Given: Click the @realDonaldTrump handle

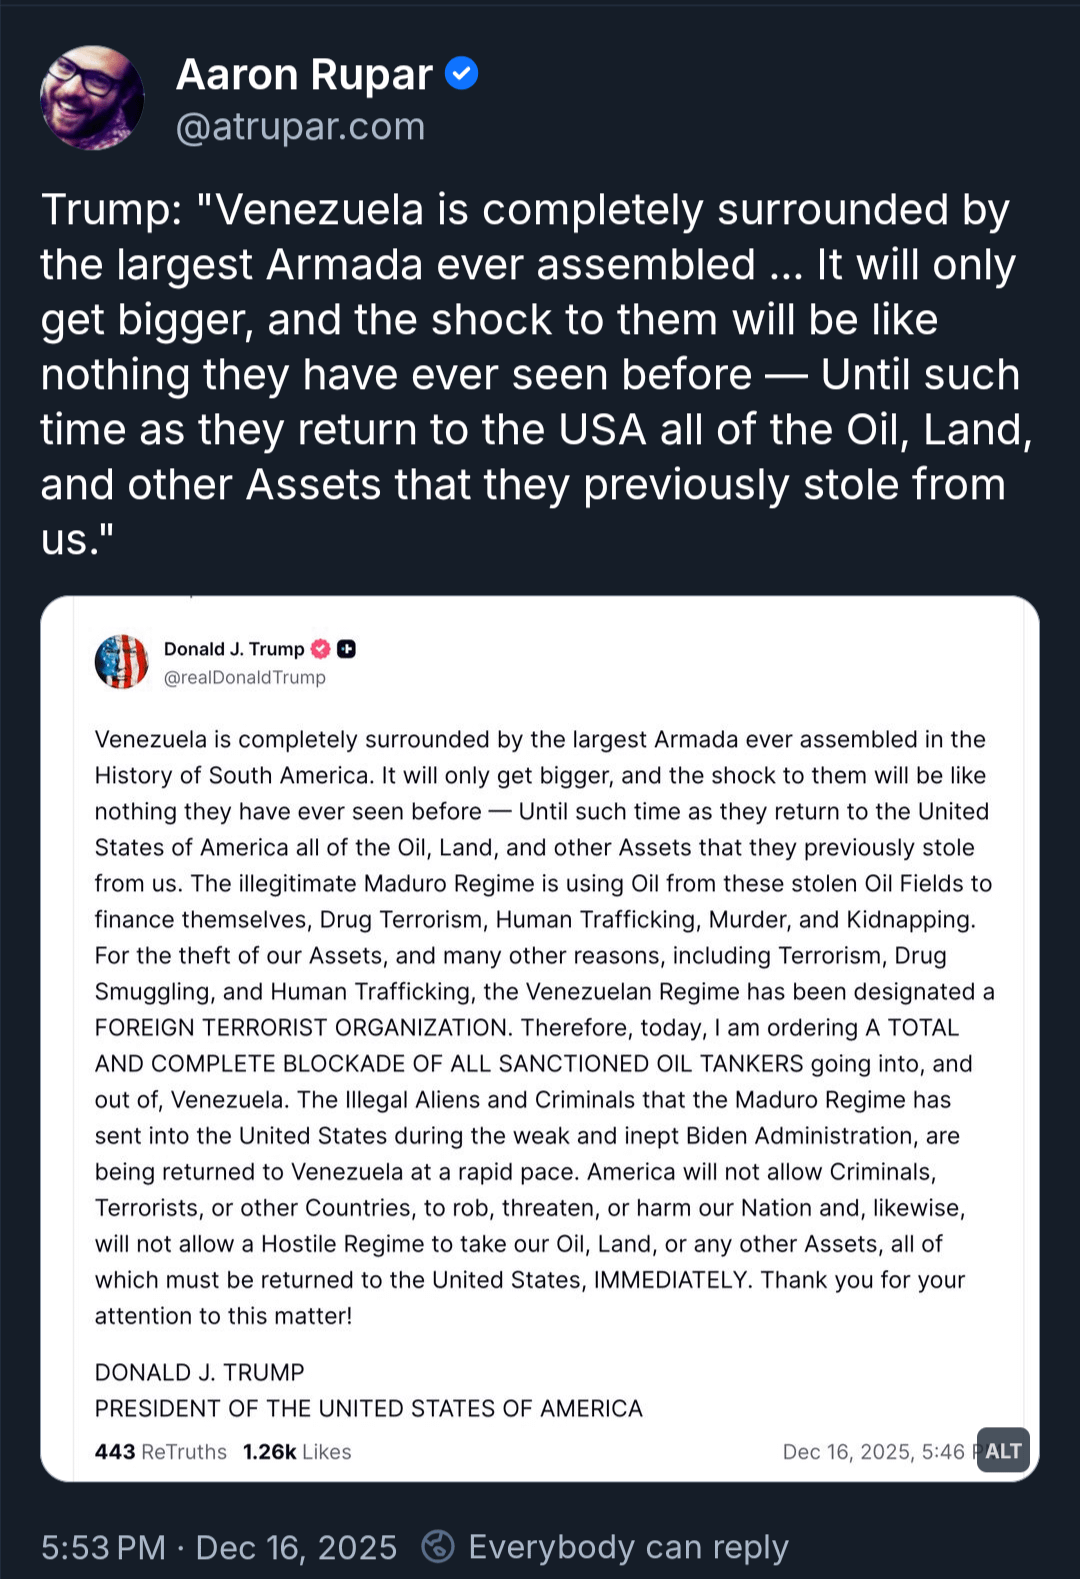Looking at the screenshot, I should click(244, 678).
